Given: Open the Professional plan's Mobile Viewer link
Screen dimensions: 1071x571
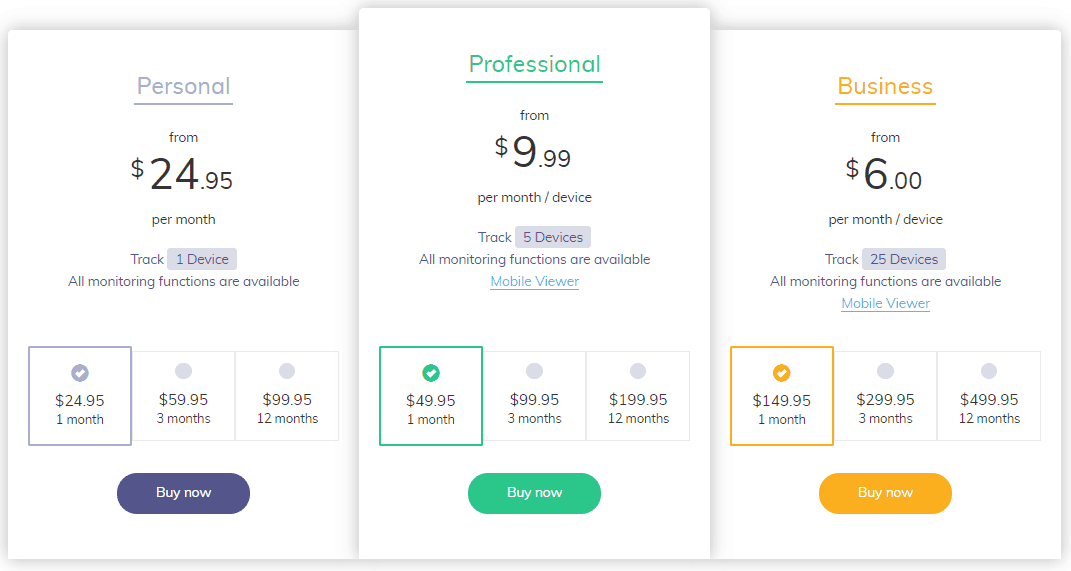Looking at the screenshot, I should [535, 281].
